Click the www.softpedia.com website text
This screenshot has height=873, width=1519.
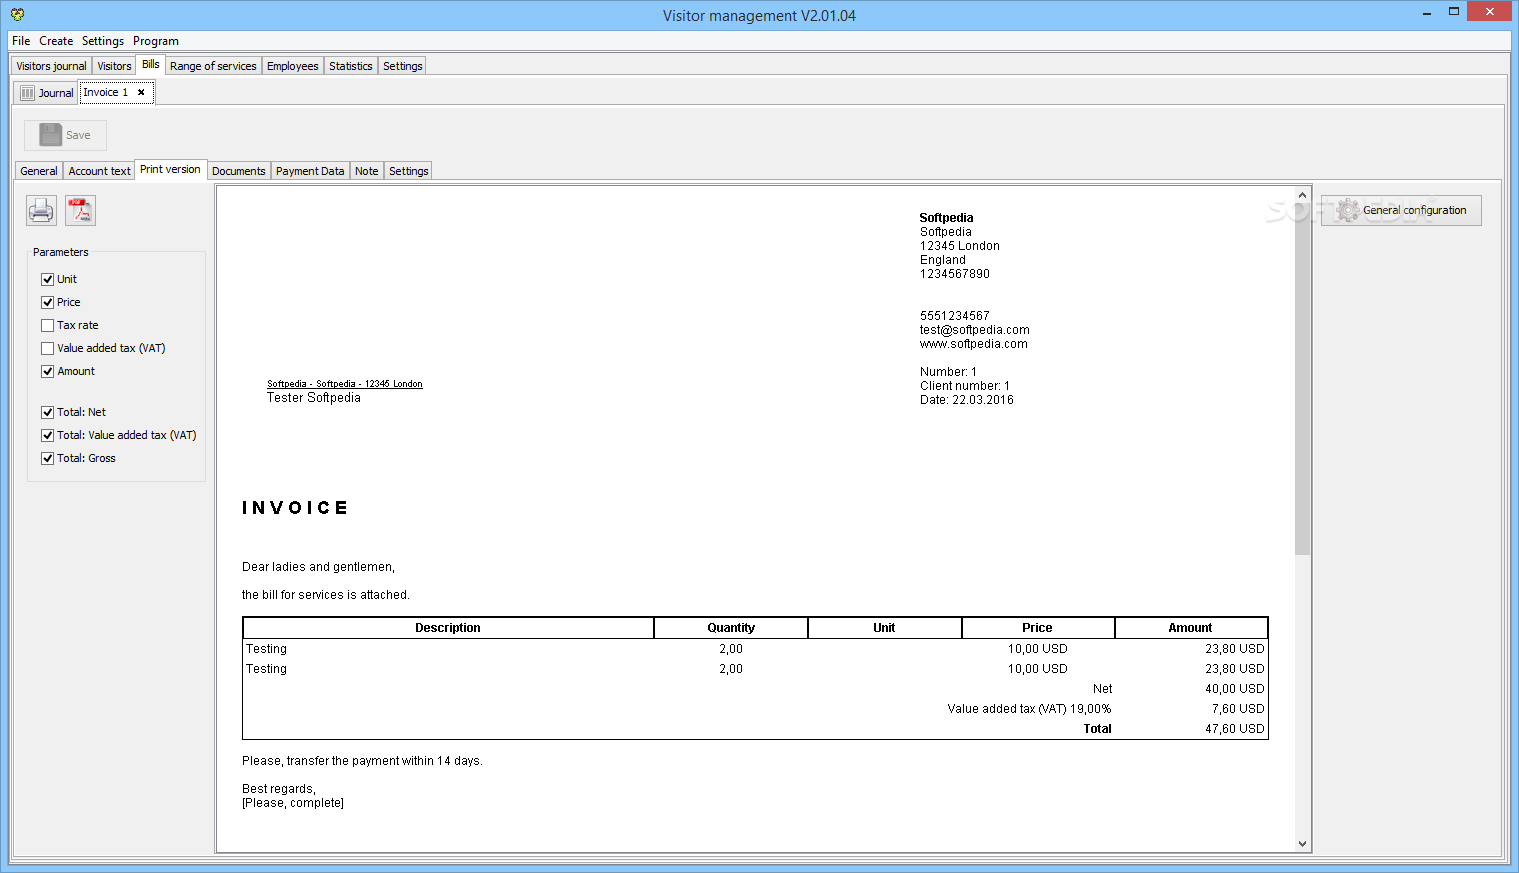tap(974, 344)
